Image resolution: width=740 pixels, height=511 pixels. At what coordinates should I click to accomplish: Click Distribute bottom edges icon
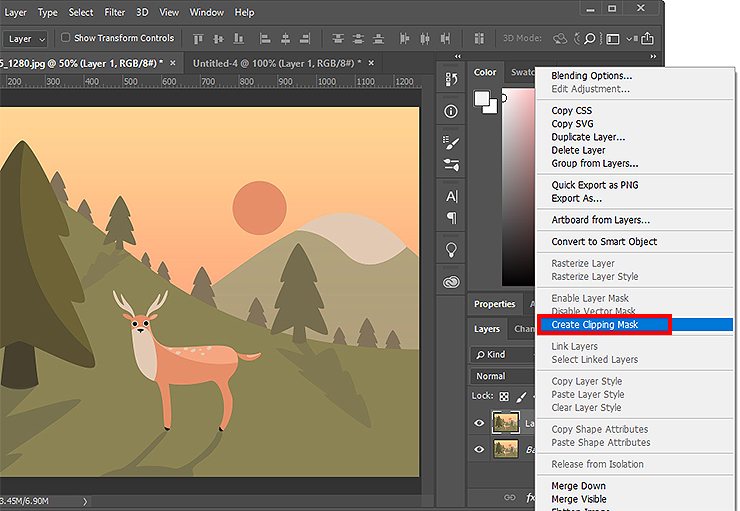pyautogui.click(x=378, y=39)
